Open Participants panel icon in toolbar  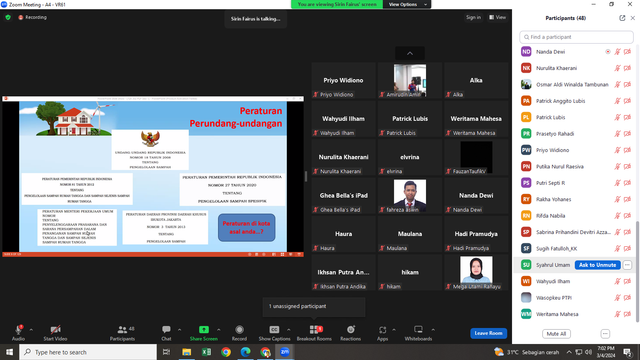tap(122, 329)
